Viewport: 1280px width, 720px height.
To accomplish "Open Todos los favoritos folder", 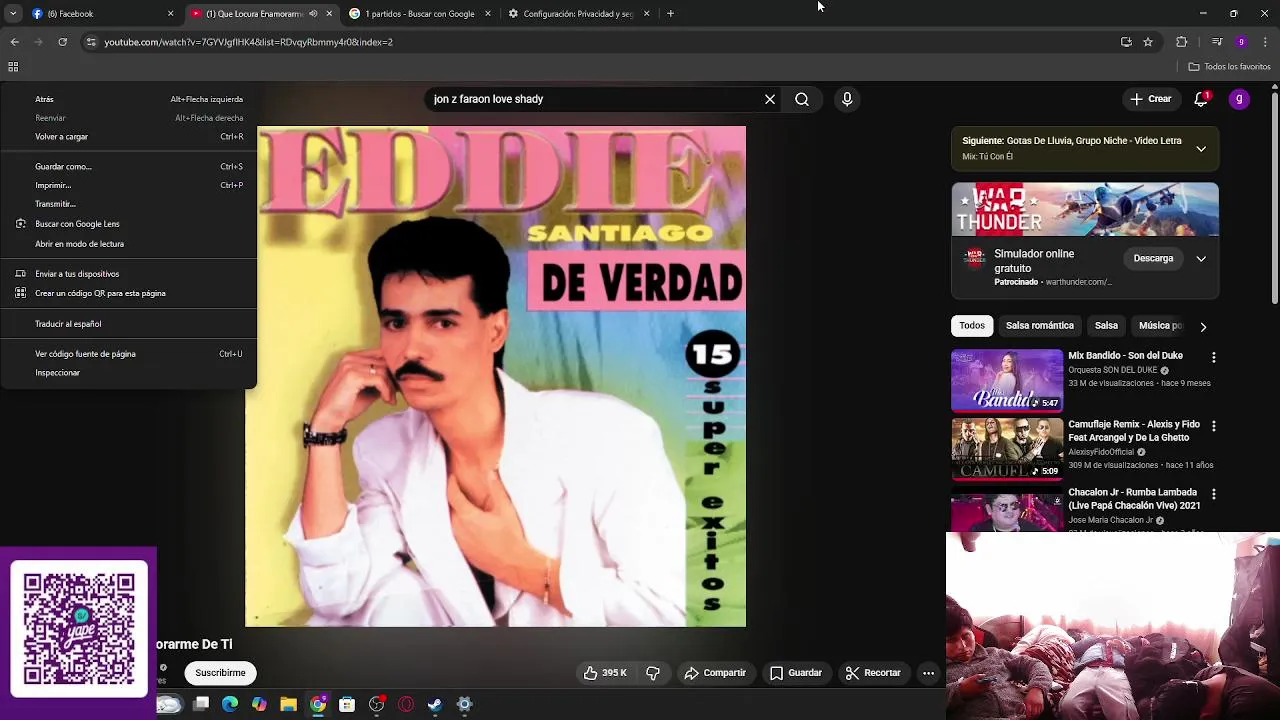I will coord(1229,67).
